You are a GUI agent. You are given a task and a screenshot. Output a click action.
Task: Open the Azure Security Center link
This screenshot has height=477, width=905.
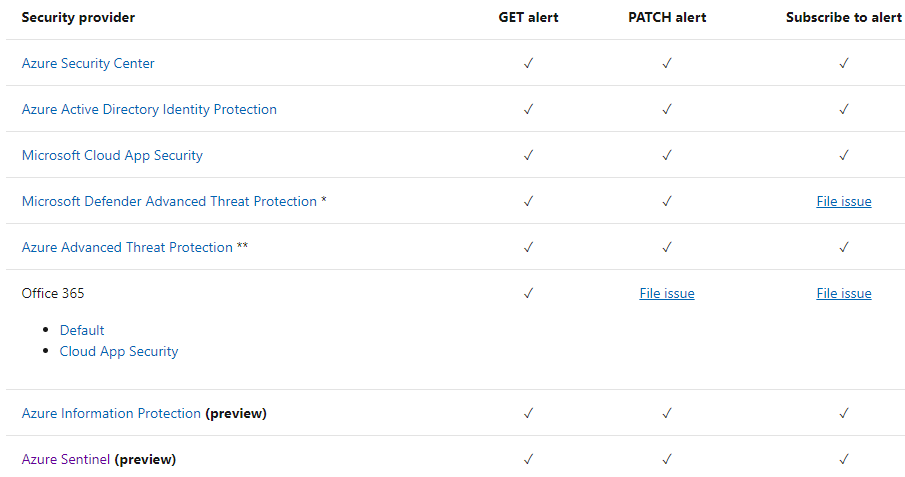click(88, 63)
